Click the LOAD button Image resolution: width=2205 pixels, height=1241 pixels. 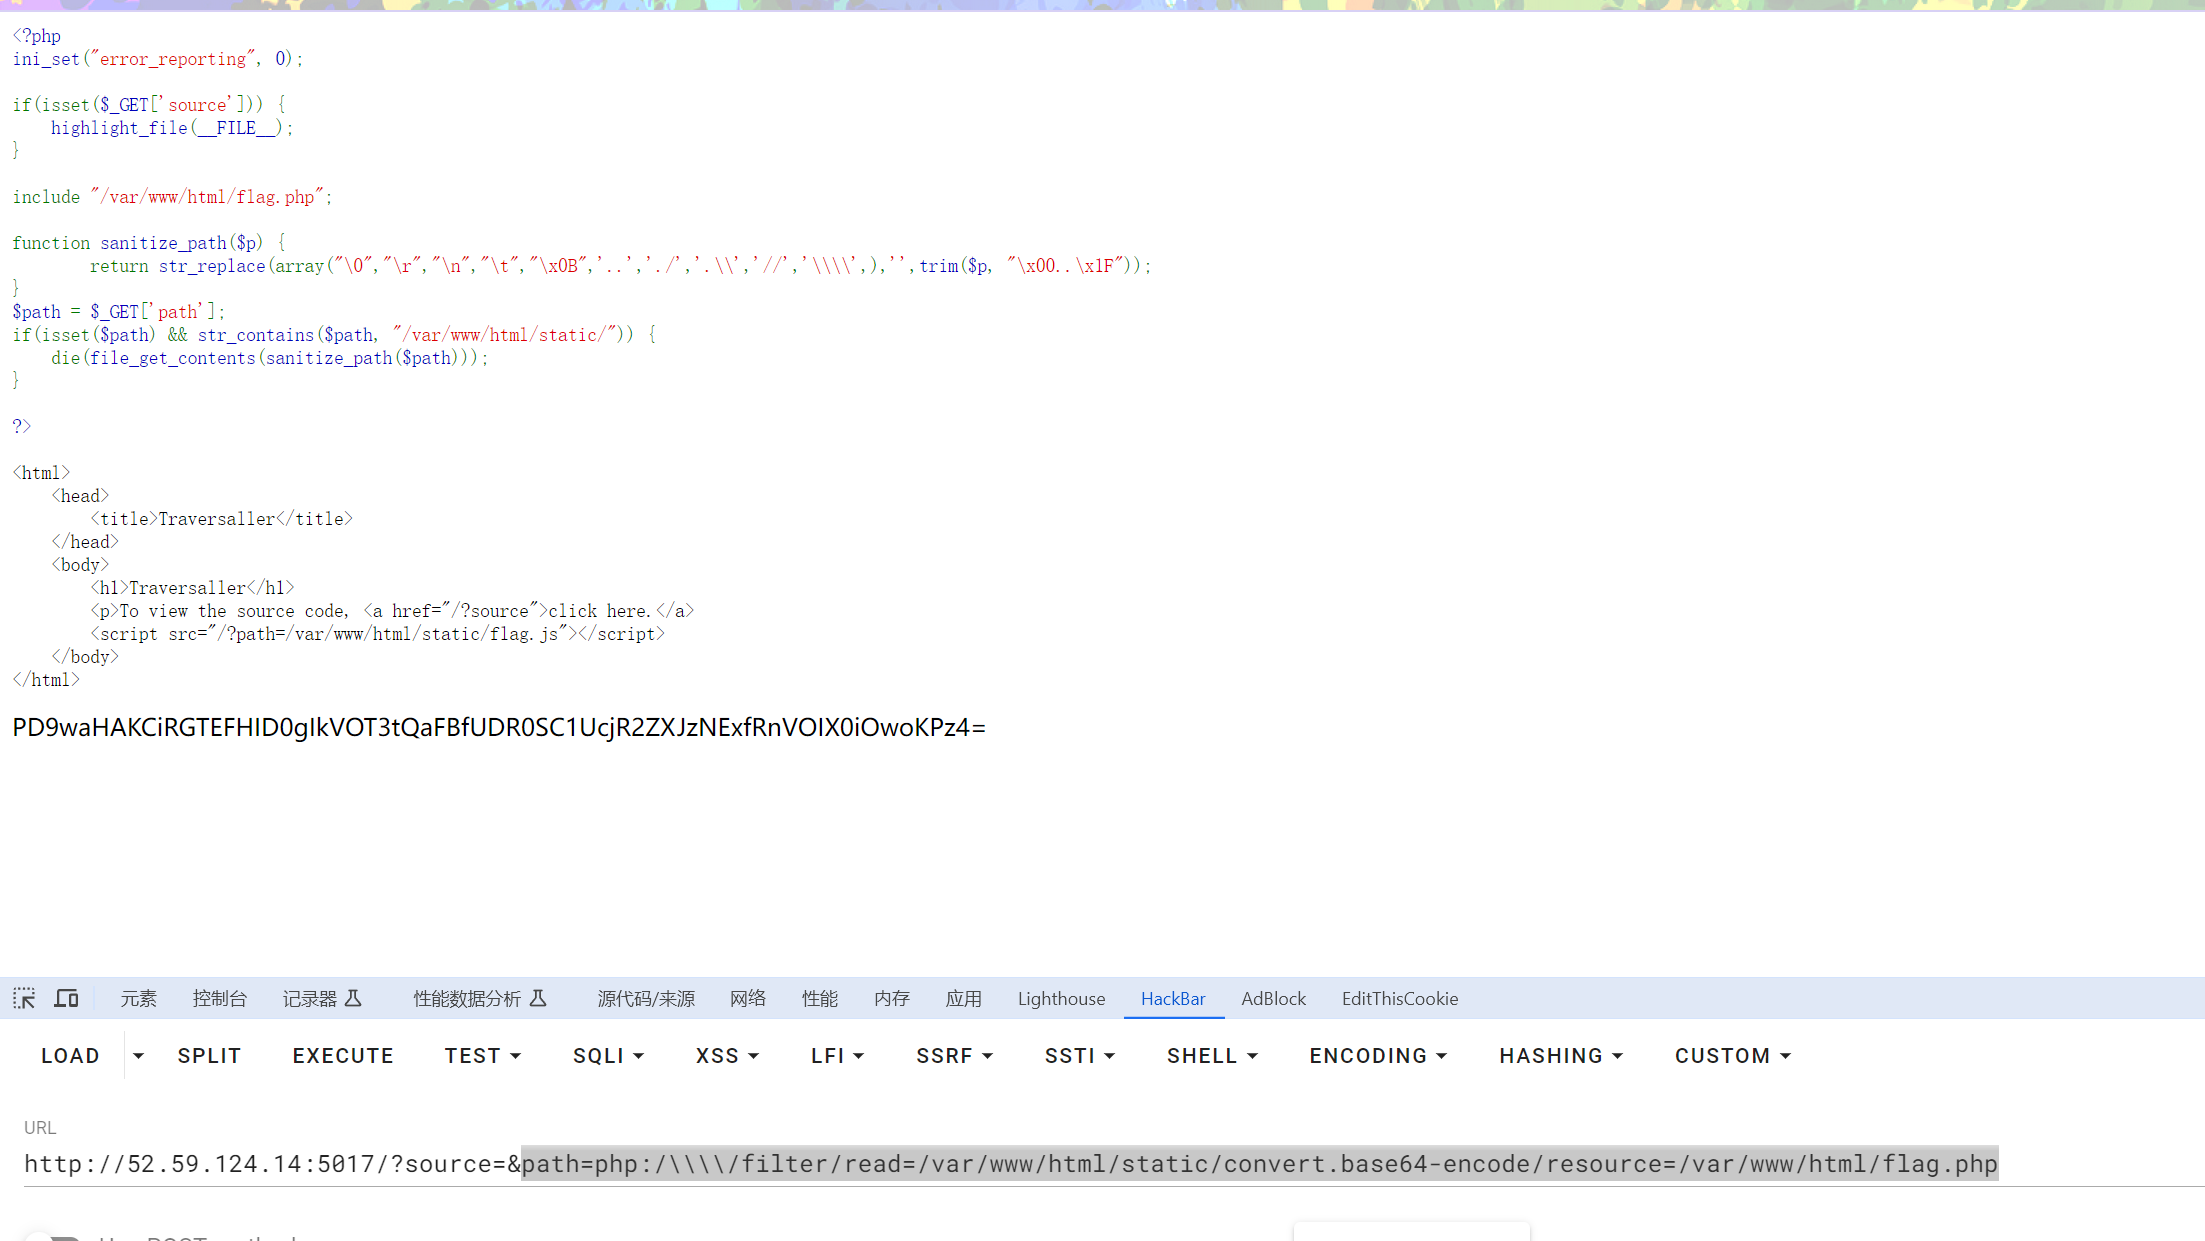pyautogui.click(x=70, y=1056)
